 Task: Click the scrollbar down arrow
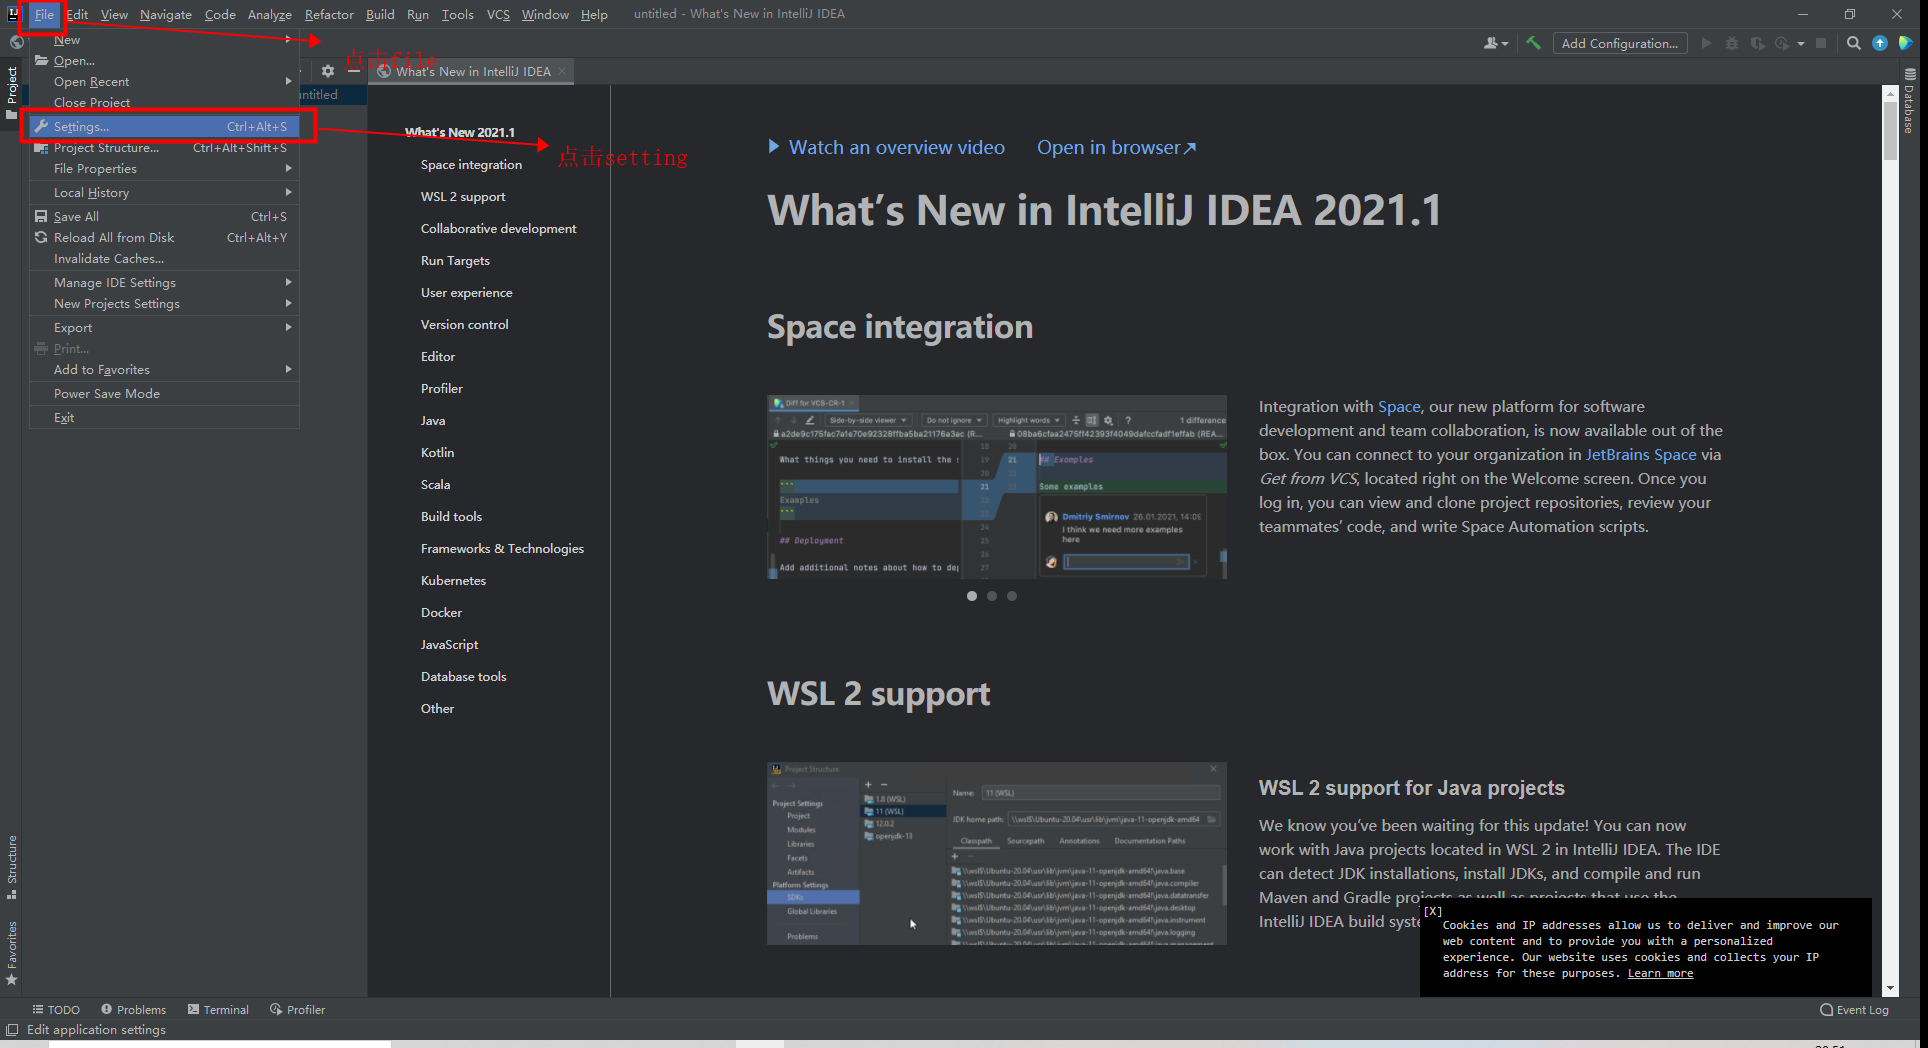coord(1890,989)
